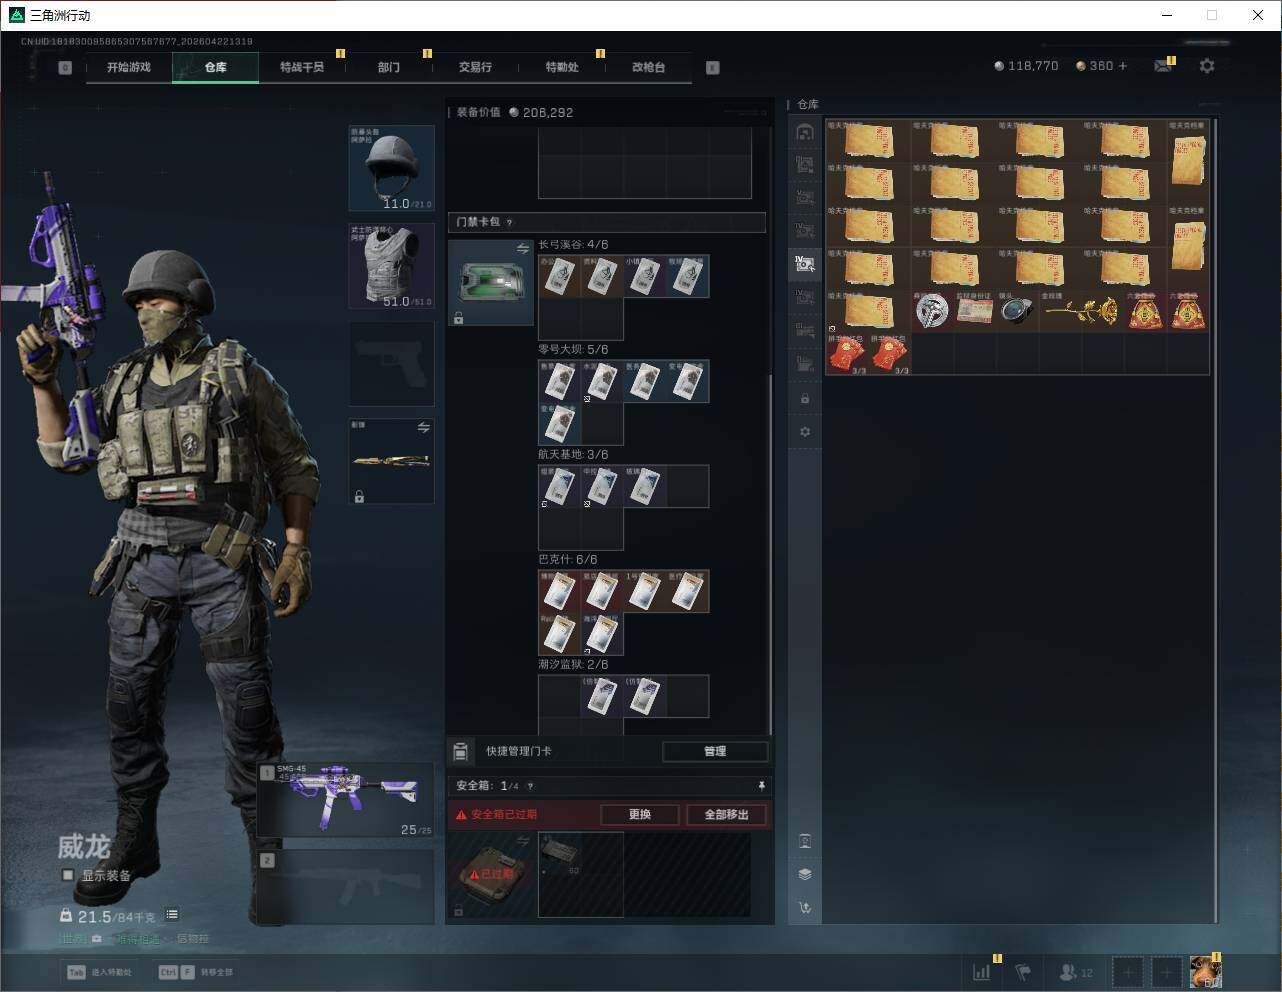Click the flag icon in the bottom bar
Screen dimensions: 1282x992
1023,972
